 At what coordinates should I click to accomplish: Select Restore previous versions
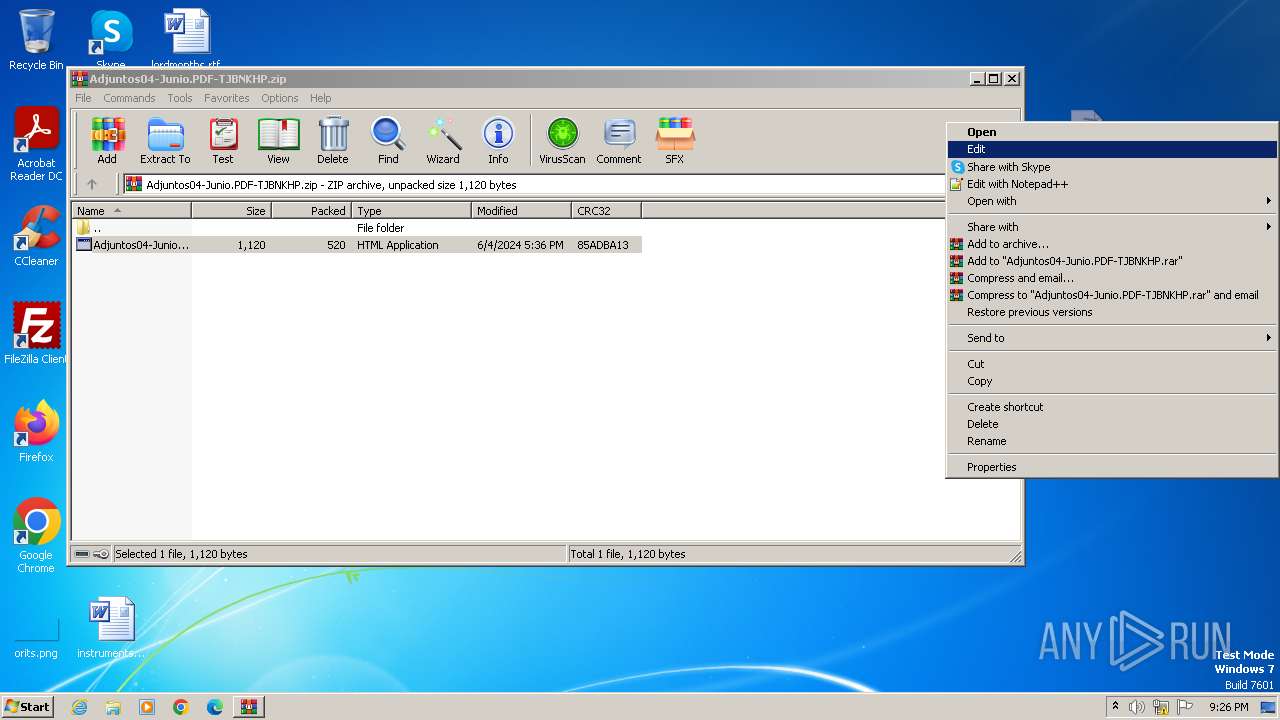tap(1111, 312)
